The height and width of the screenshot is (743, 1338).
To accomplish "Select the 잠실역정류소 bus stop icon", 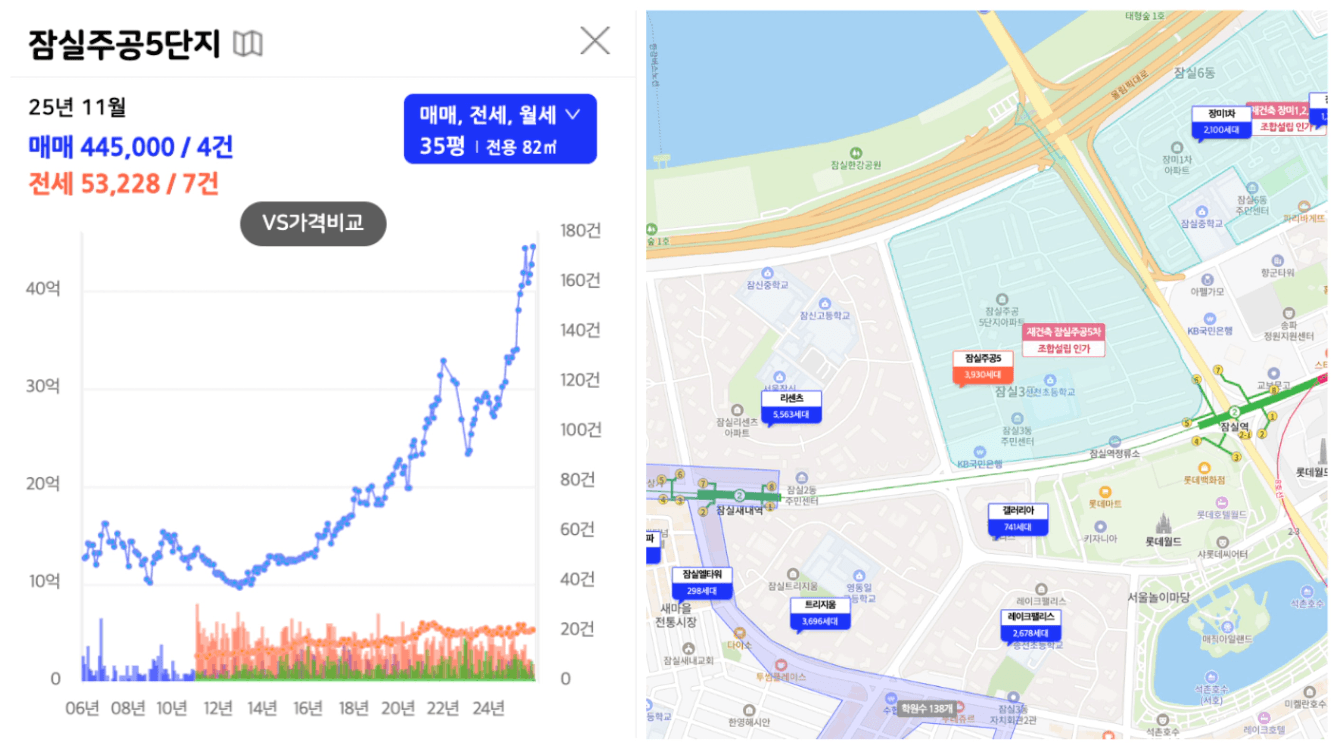I will click(1113, 440).
